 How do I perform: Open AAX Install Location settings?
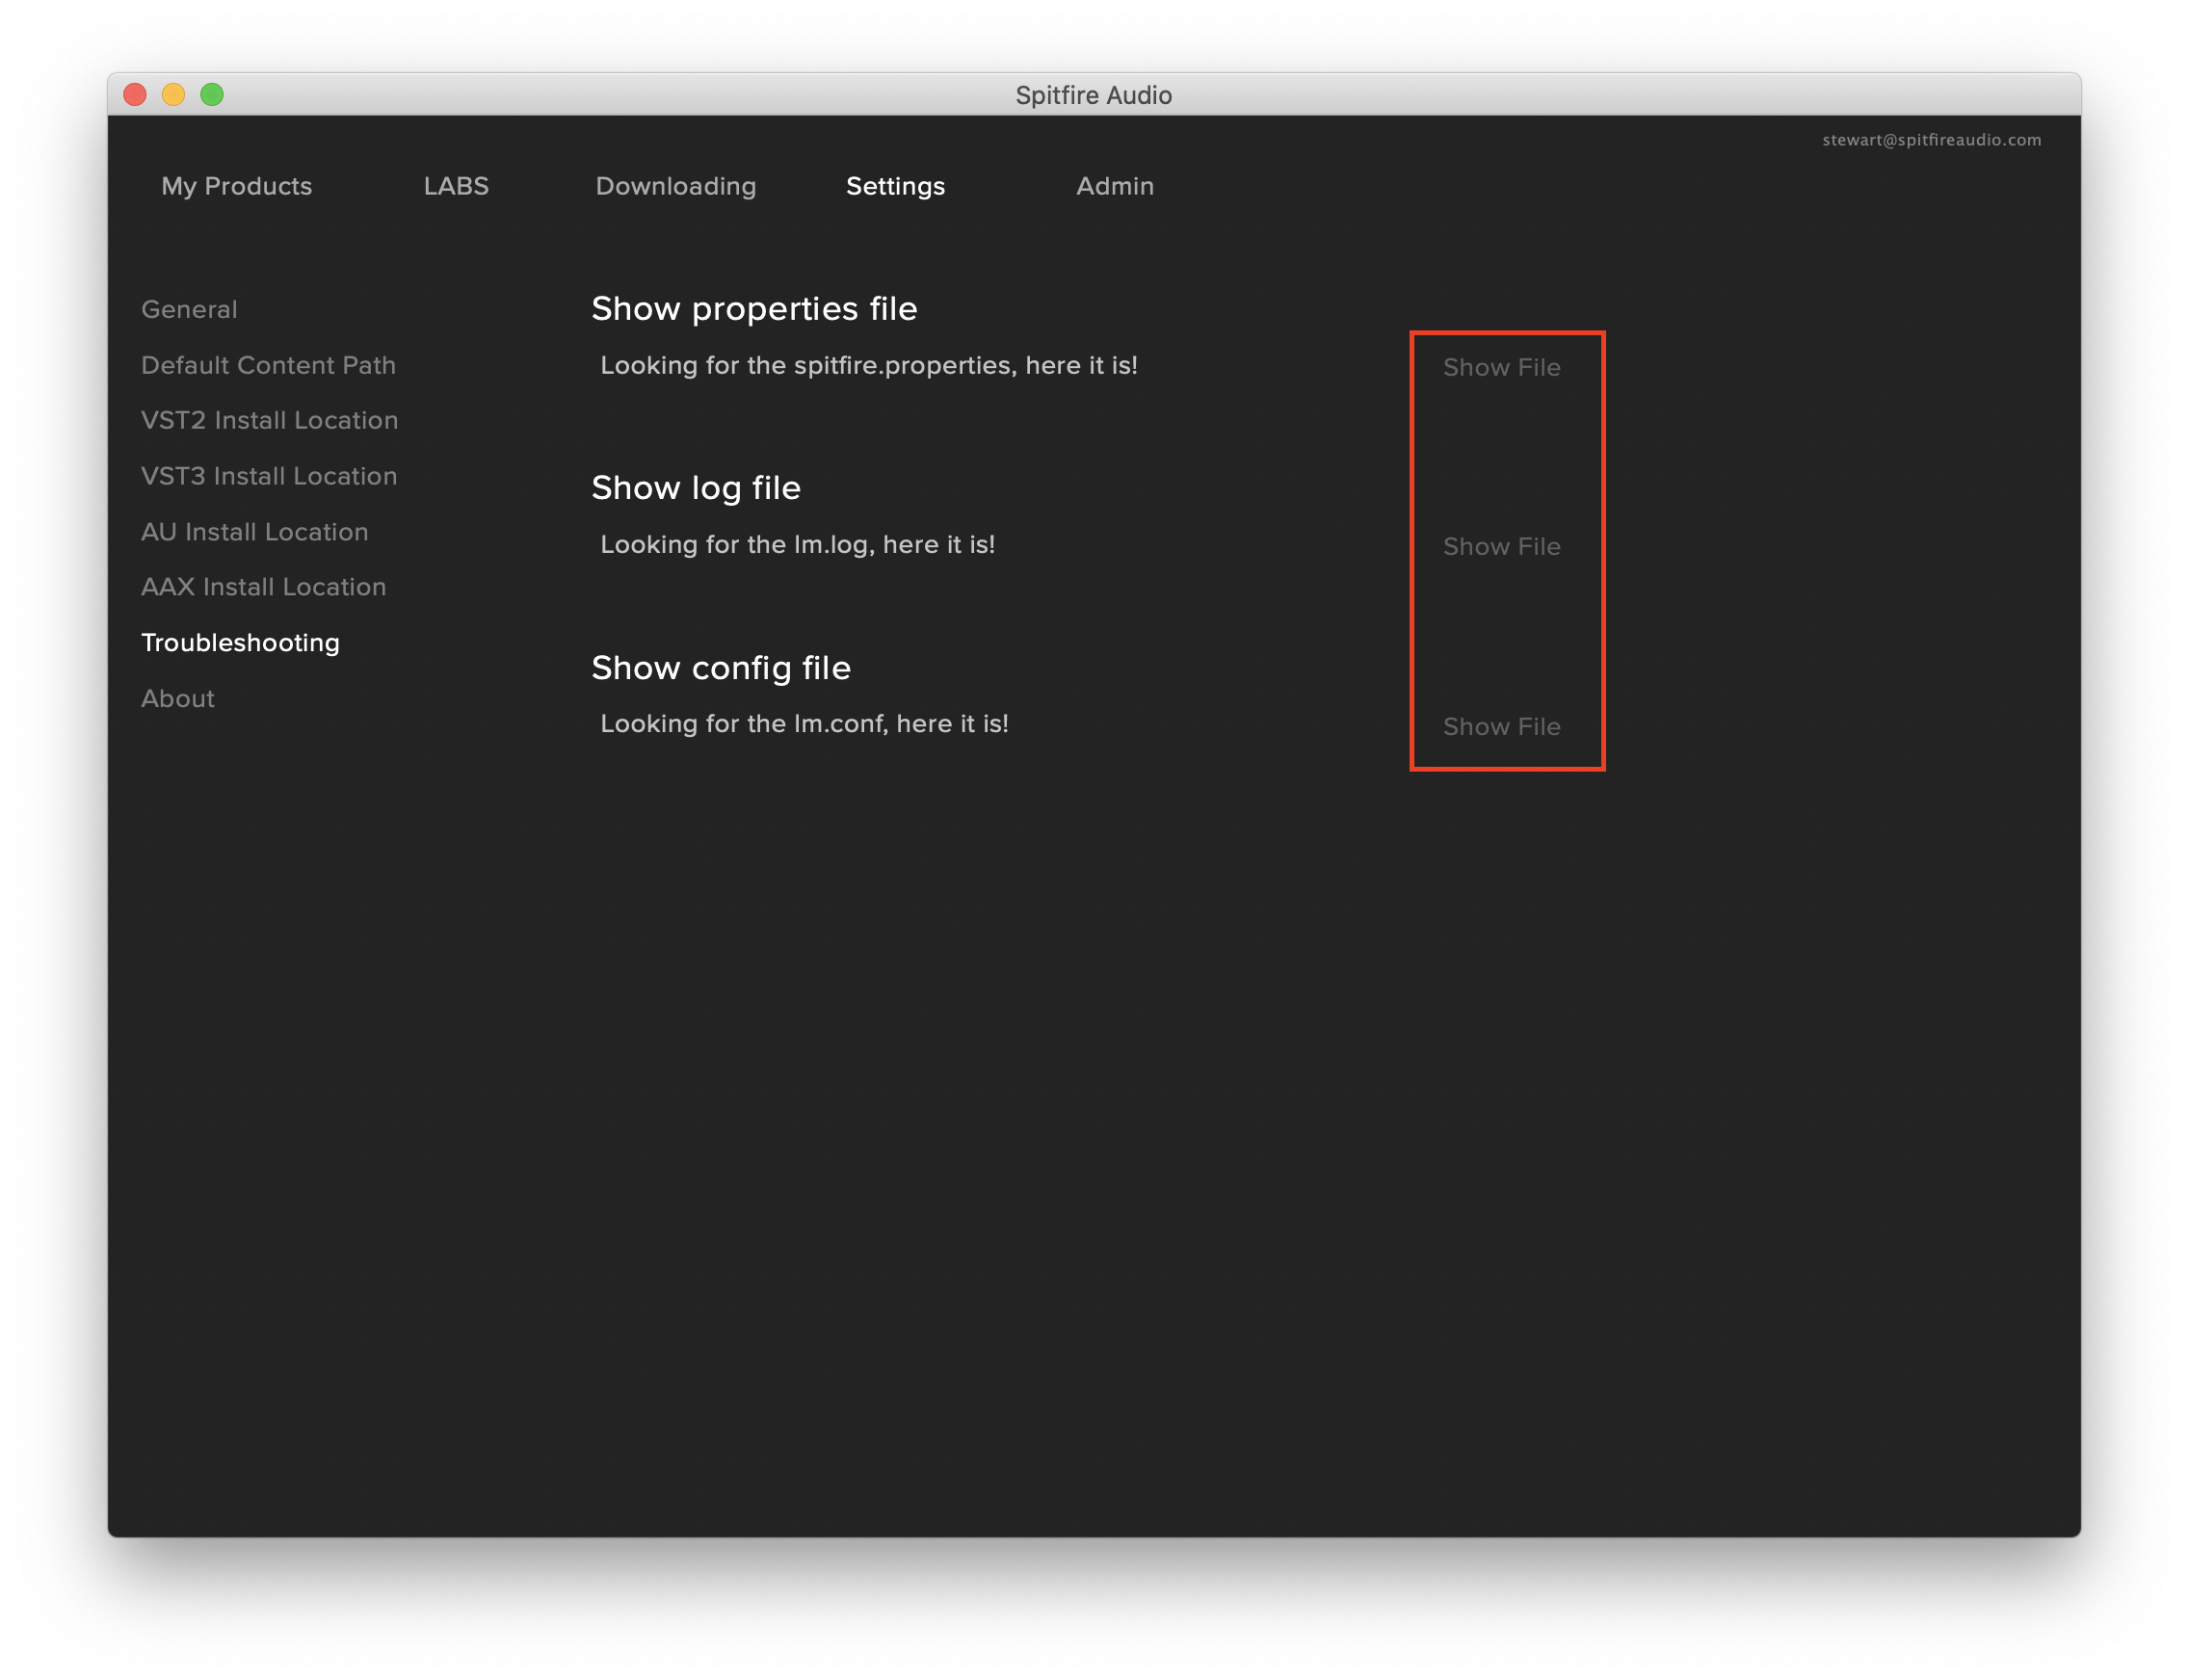tap(263, 587)
